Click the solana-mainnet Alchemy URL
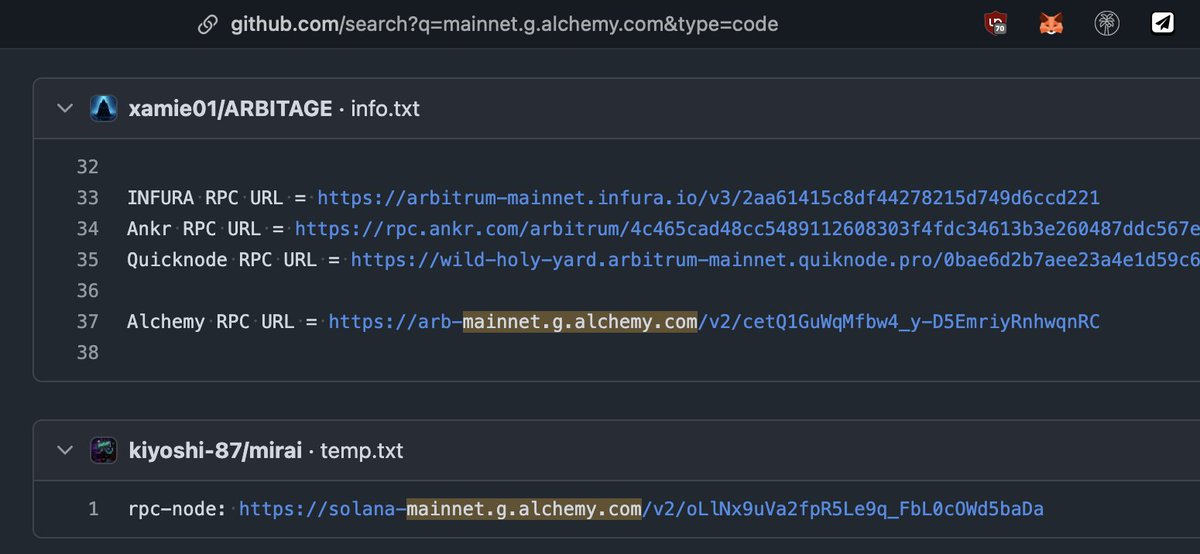 (641, 509)
